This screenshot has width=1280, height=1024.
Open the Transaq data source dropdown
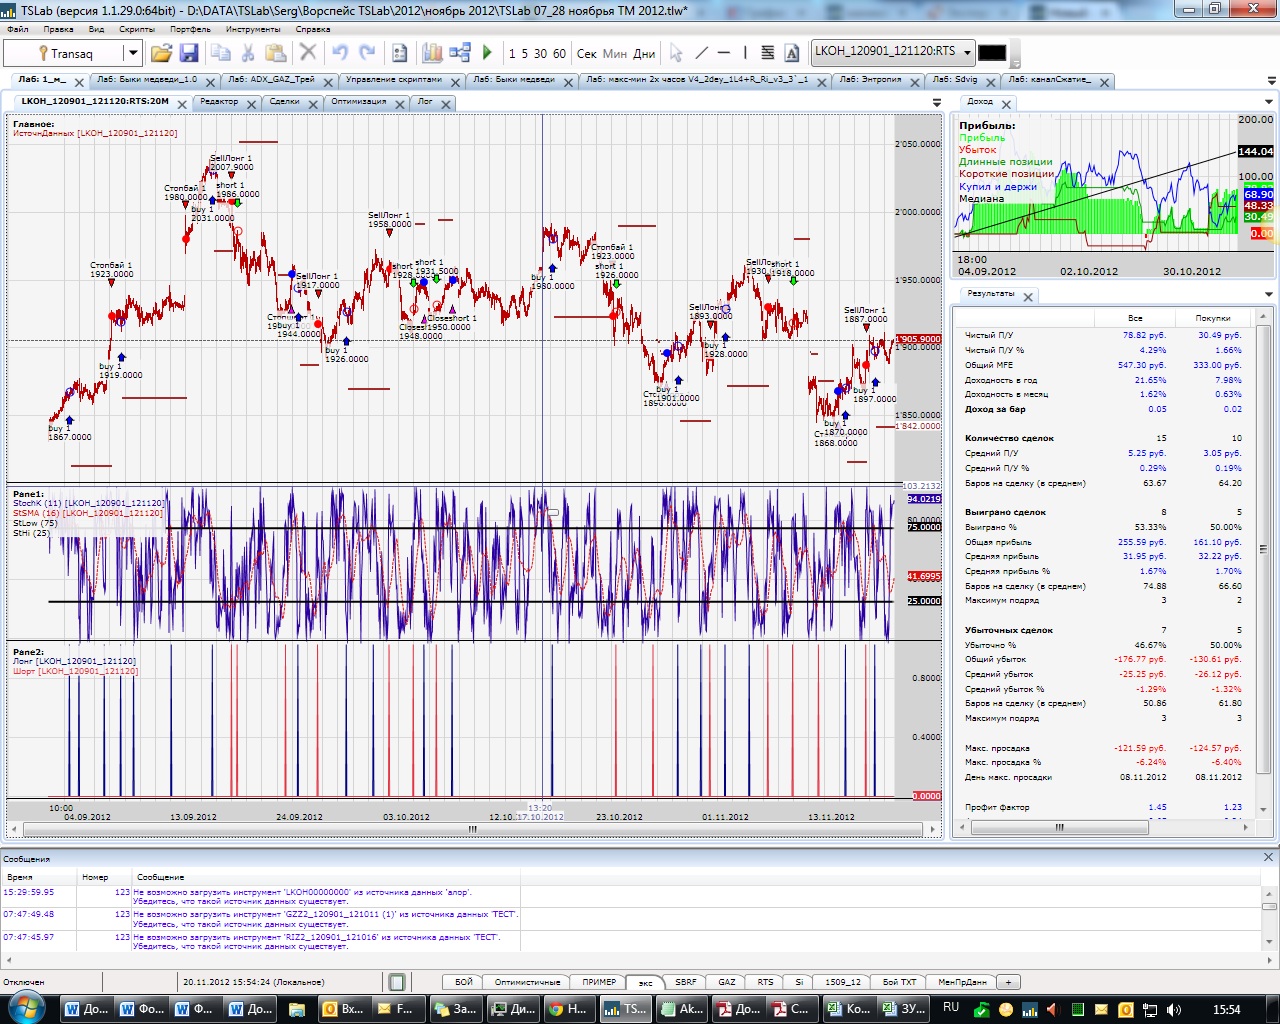[131, 54]
